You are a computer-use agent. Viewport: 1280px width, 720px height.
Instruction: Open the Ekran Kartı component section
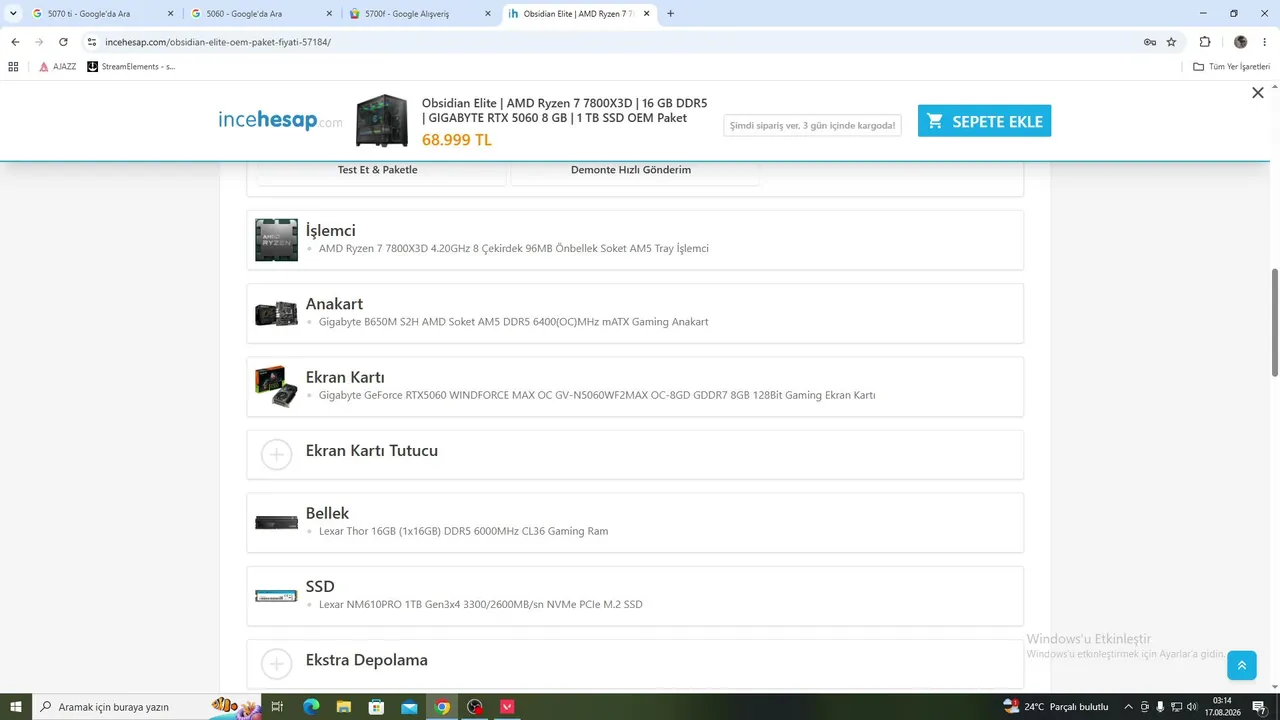coord(635,386)
